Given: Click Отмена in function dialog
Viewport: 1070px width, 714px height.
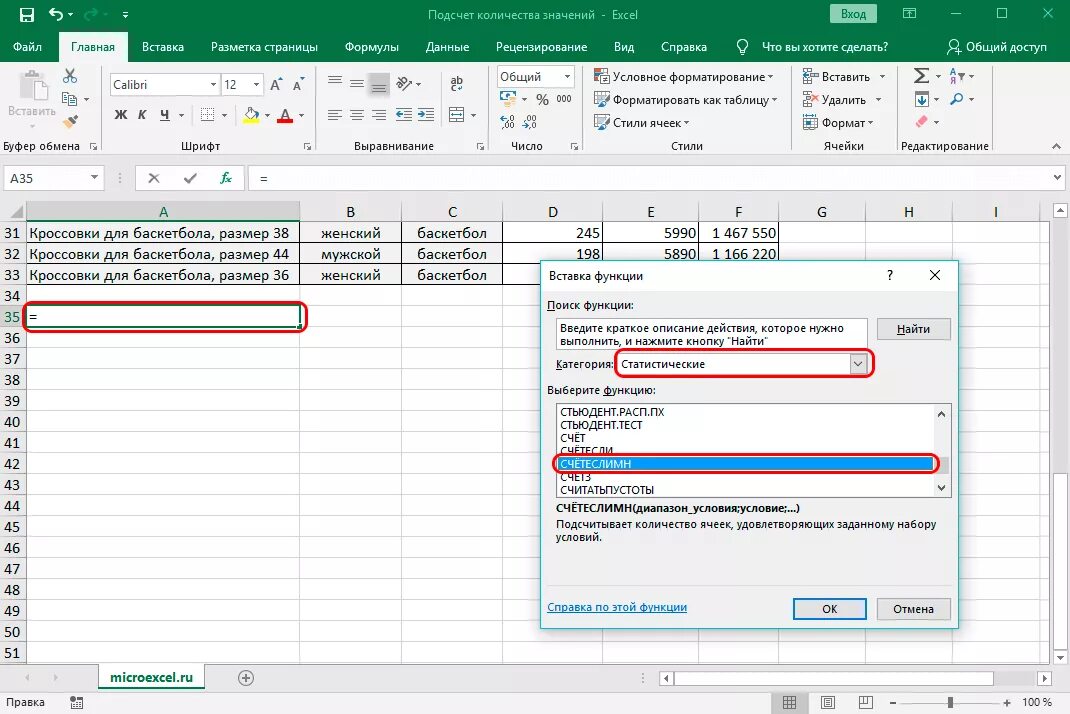Looking at the screenshot, I should point(913,609).
